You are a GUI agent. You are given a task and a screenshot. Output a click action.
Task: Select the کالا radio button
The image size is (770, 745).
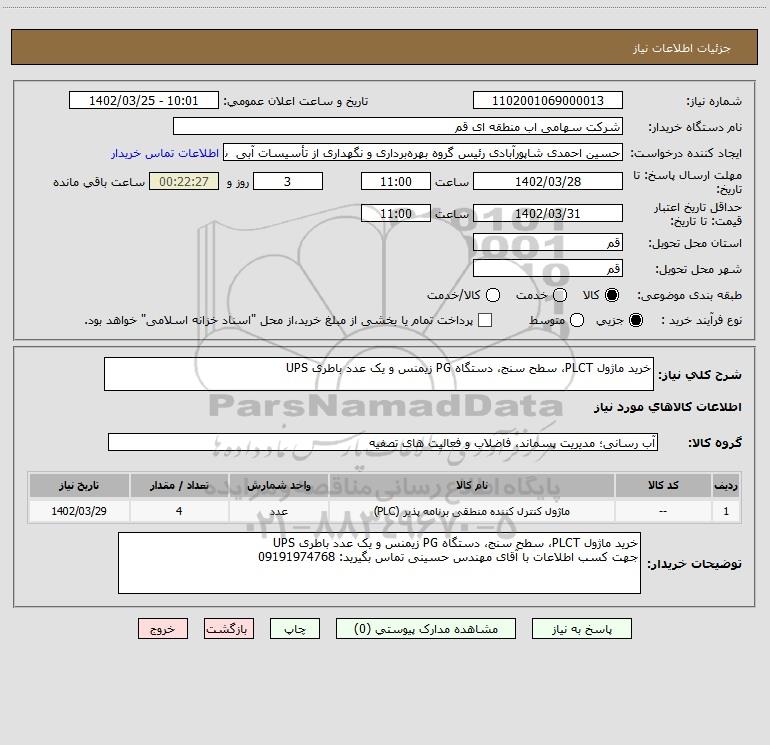click(x=612, y=295)
